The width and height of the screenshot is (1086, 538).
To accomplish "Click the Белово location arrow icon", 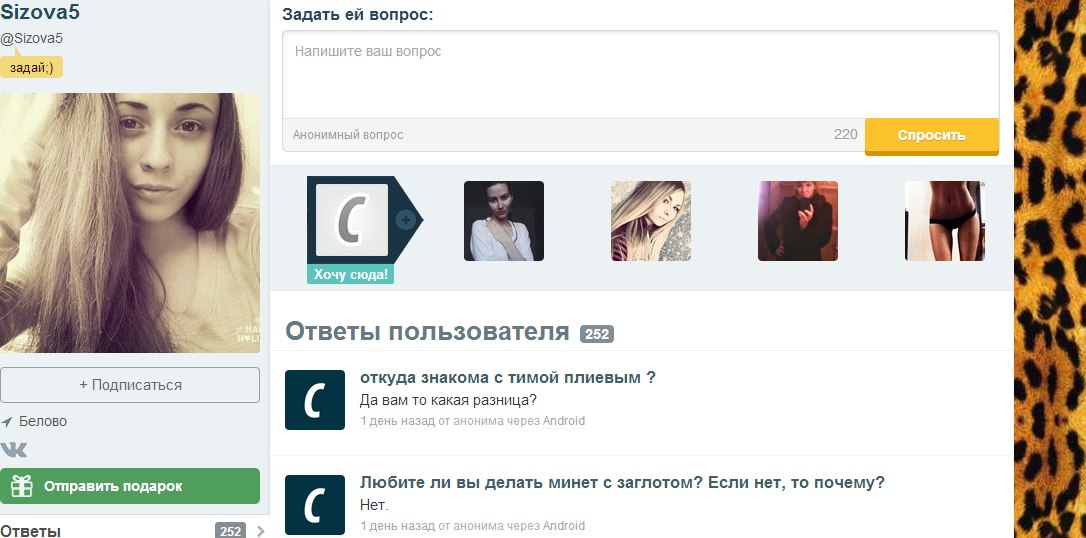I will [7, 422].
